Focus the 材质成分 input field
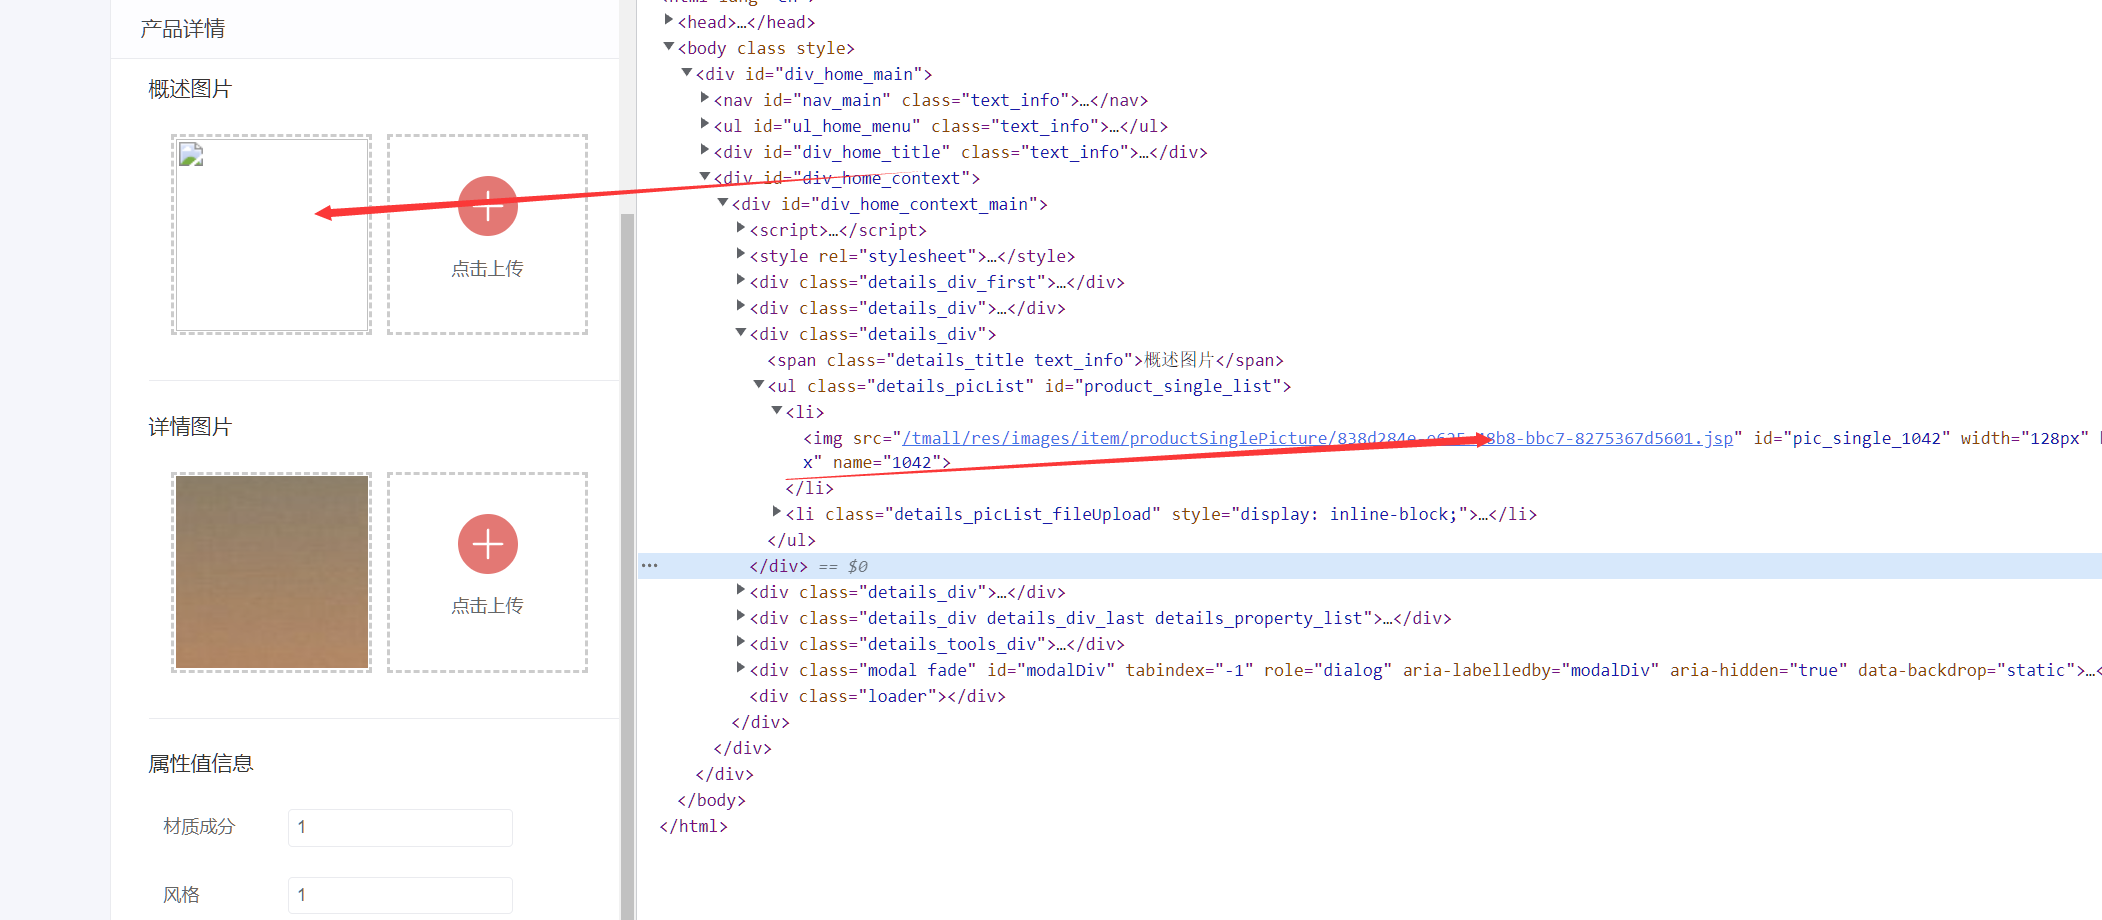This screenshot has height=920, width=2102. [400, 827]
